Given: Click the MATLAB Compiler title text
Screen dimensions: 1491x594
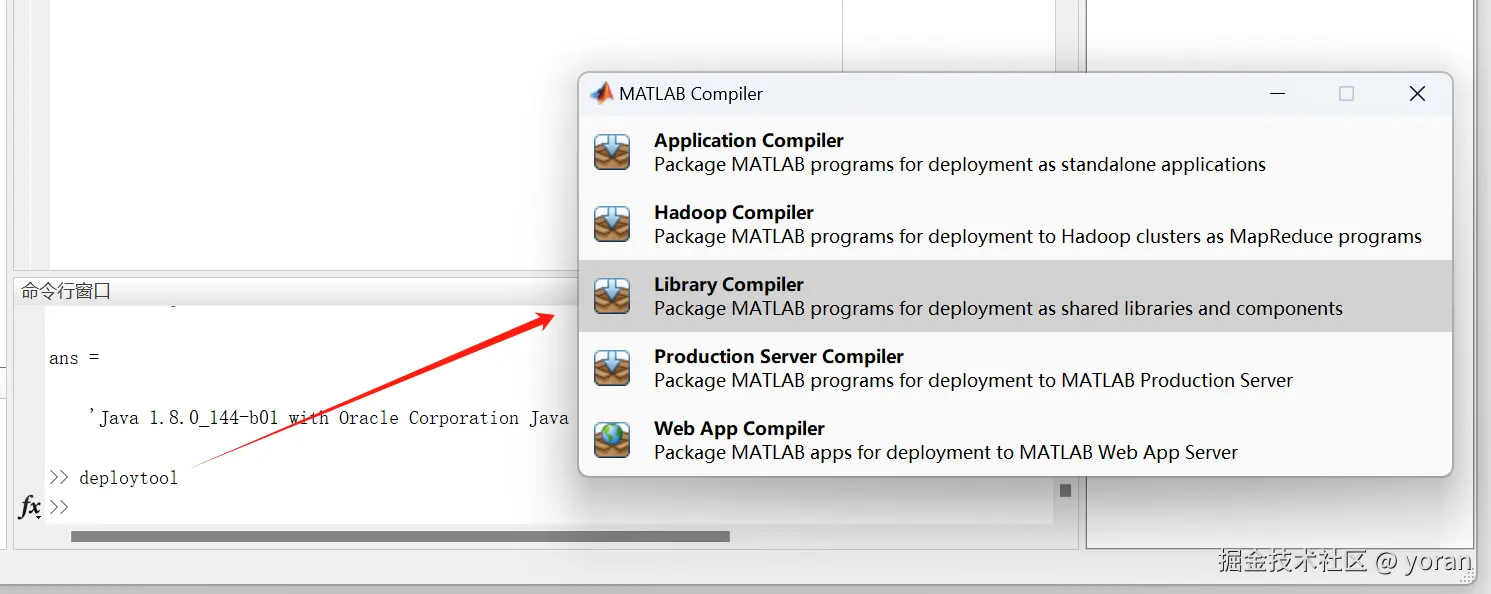Looking at the screenshot, I should pyautogui.click(x=691, y=94).
